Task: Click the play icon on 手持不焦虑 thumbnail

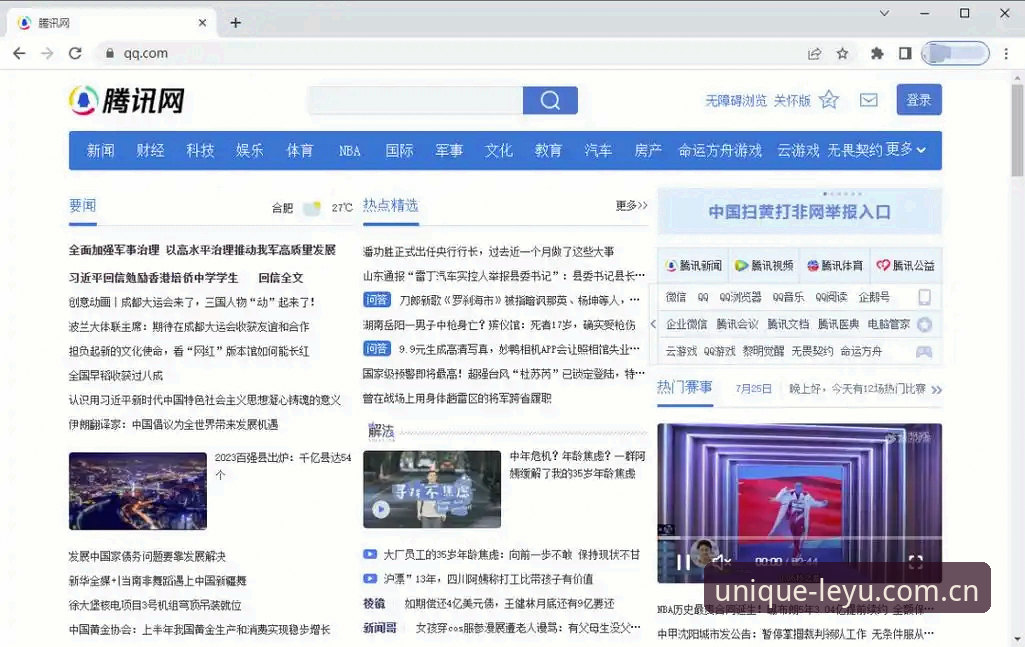Action: click(380, 508)
